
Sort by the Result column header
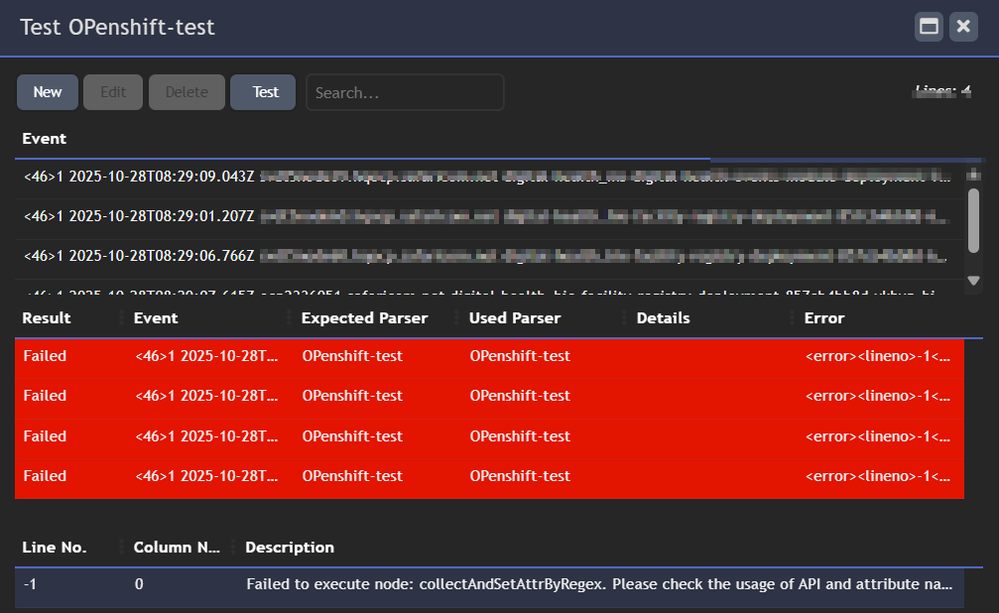[x=47, y=318]
